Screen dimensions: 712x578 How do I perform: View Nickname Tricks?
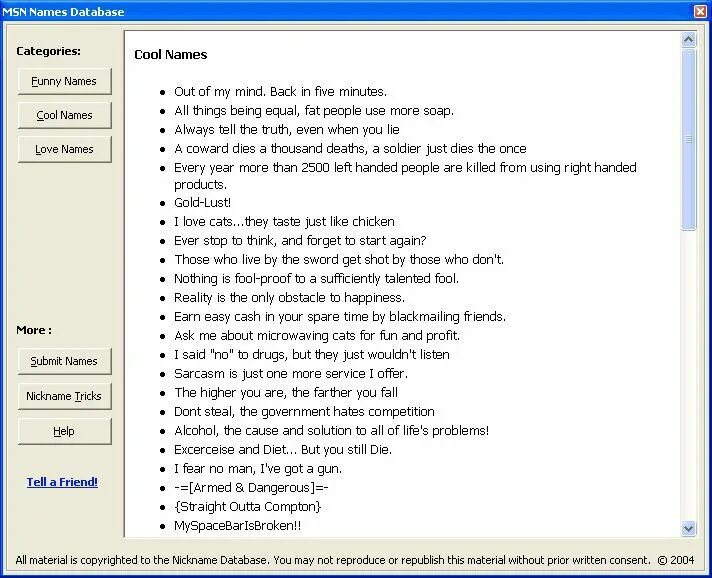(64, 396)
